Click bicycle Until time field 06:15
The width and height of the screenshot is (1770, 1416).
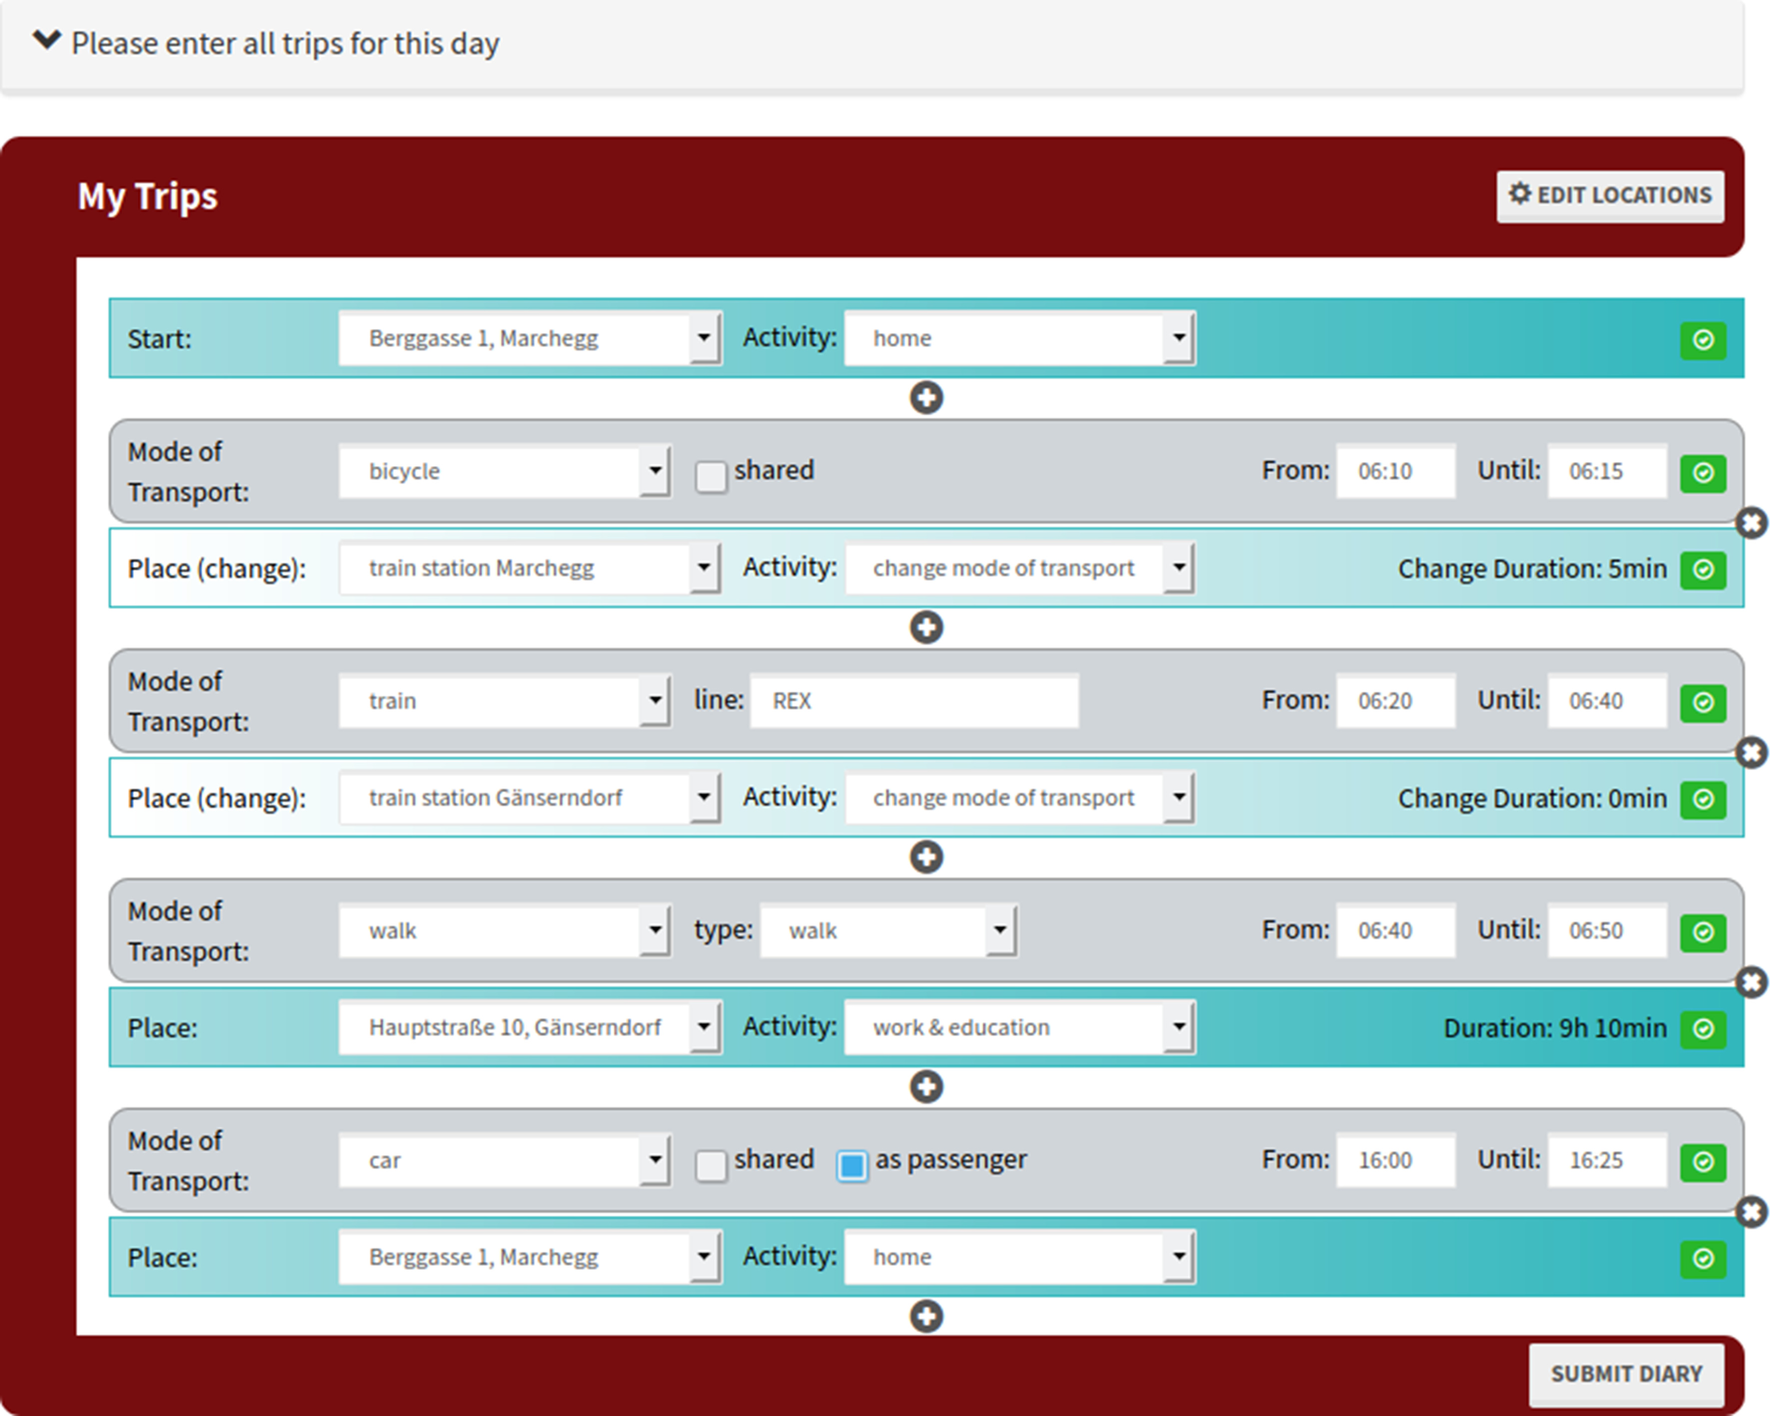point(1607,471)
